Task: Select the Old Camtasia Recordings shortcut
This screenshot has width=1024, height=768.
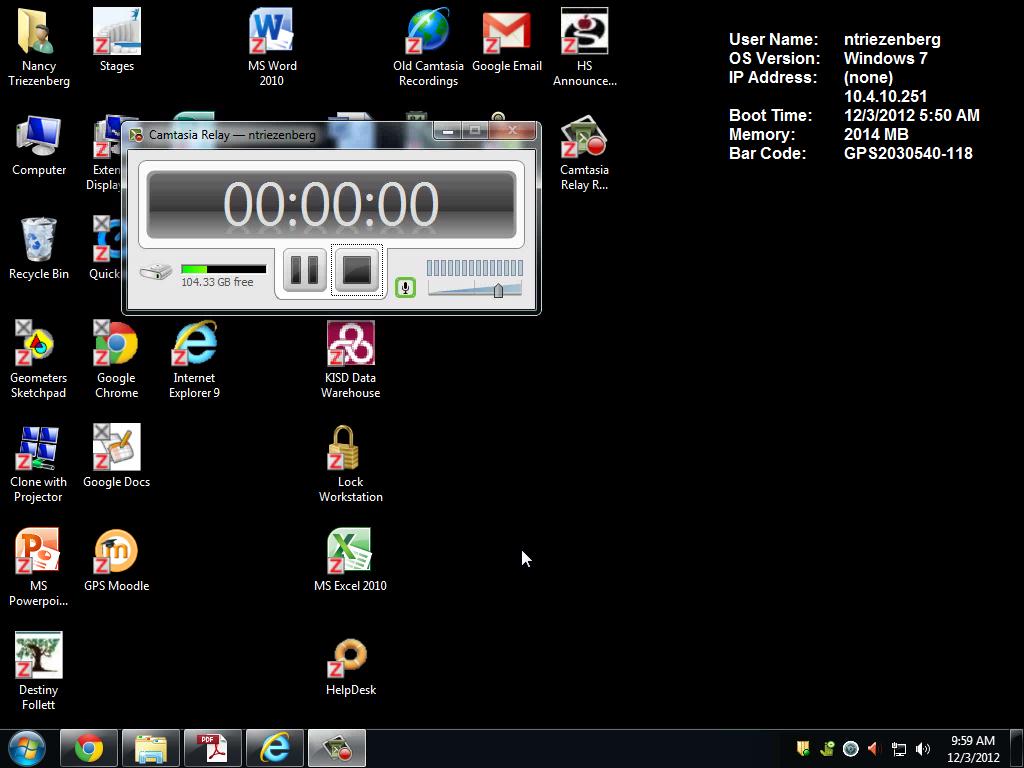Action: point(428,48)
